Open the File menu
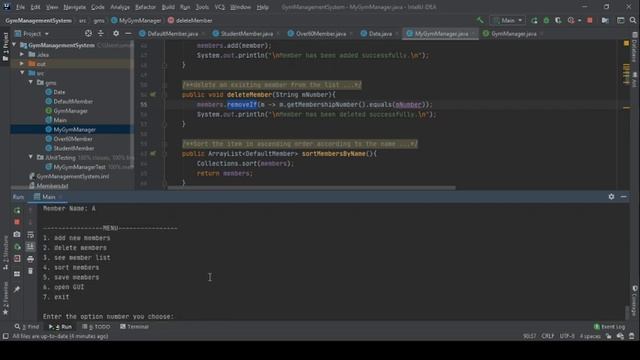Screen dimensions: 640x360 [x=20, y=7]
